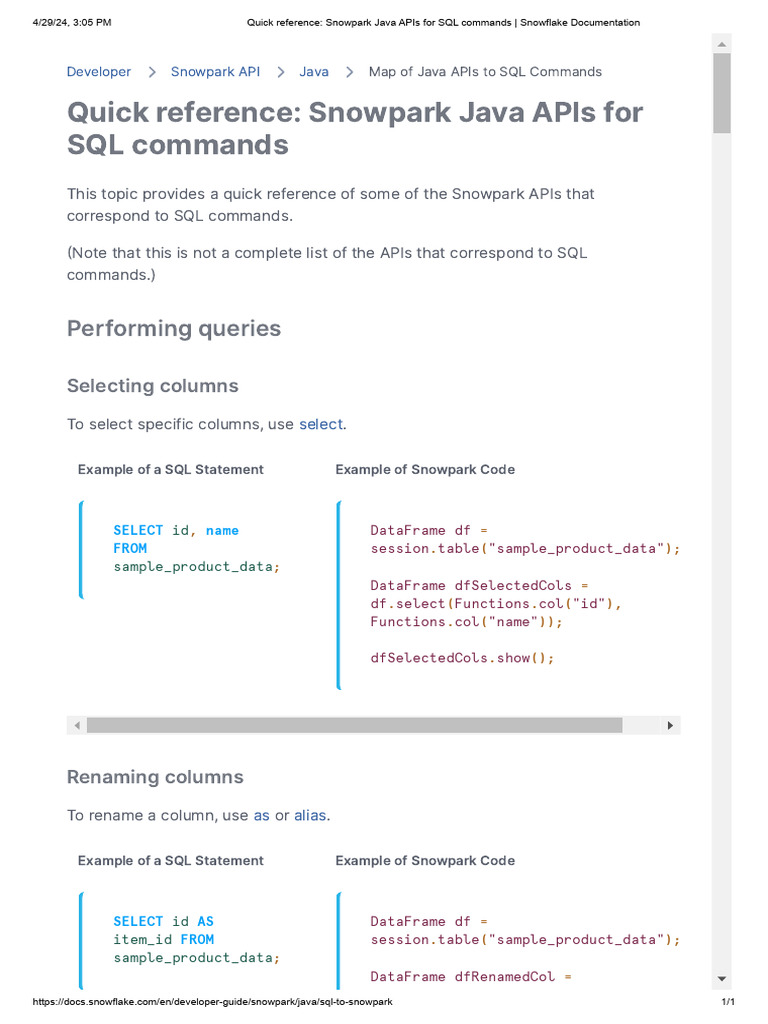
Task: Click the vertical scrollbar's down arrow
Action: pos(721,978)
